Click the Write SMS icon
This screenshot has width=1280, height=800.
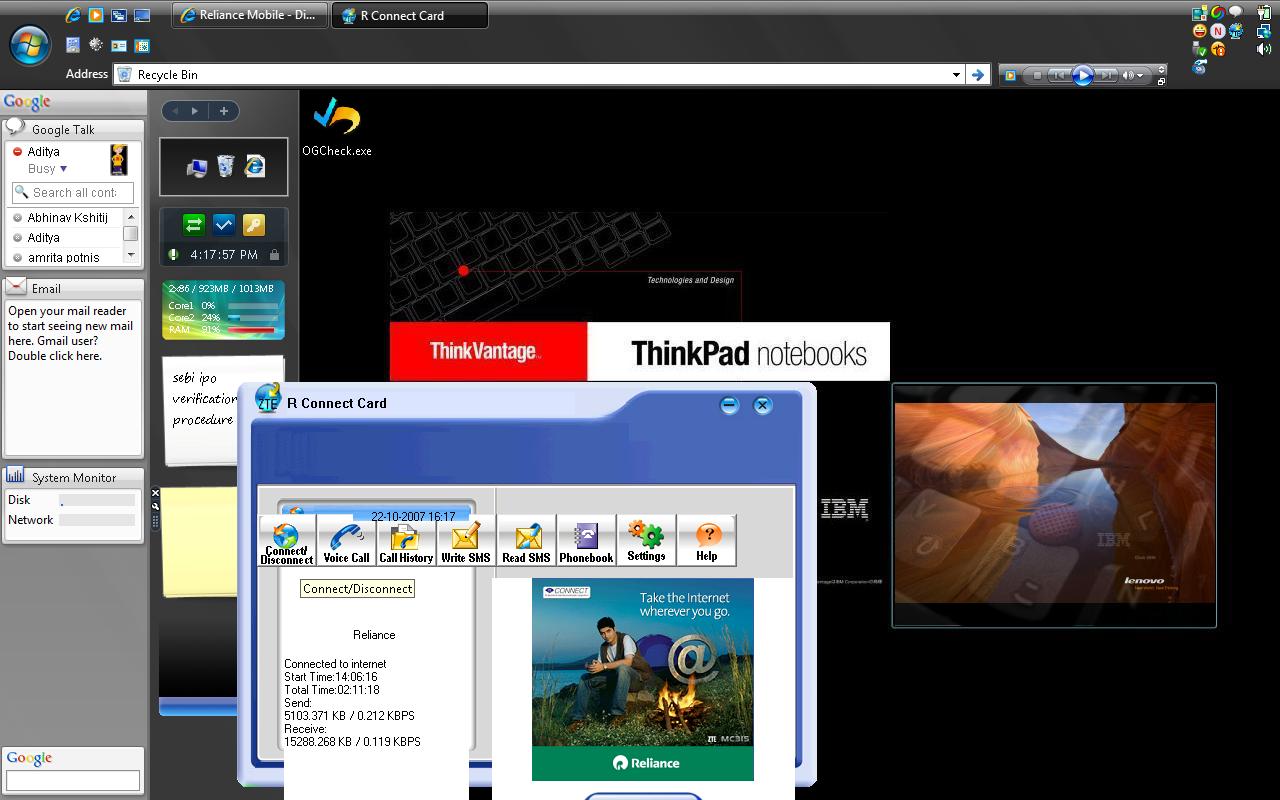[466, 541]
